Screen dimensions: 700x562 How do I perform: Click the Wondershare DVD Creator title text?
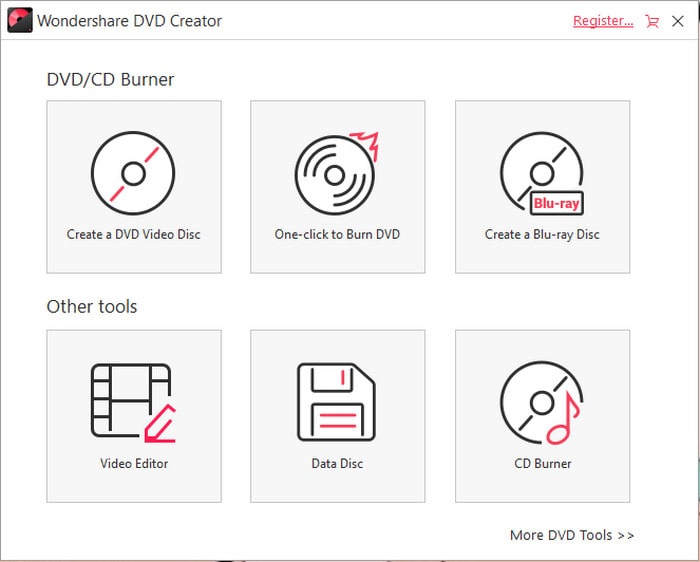coord(129,20)
